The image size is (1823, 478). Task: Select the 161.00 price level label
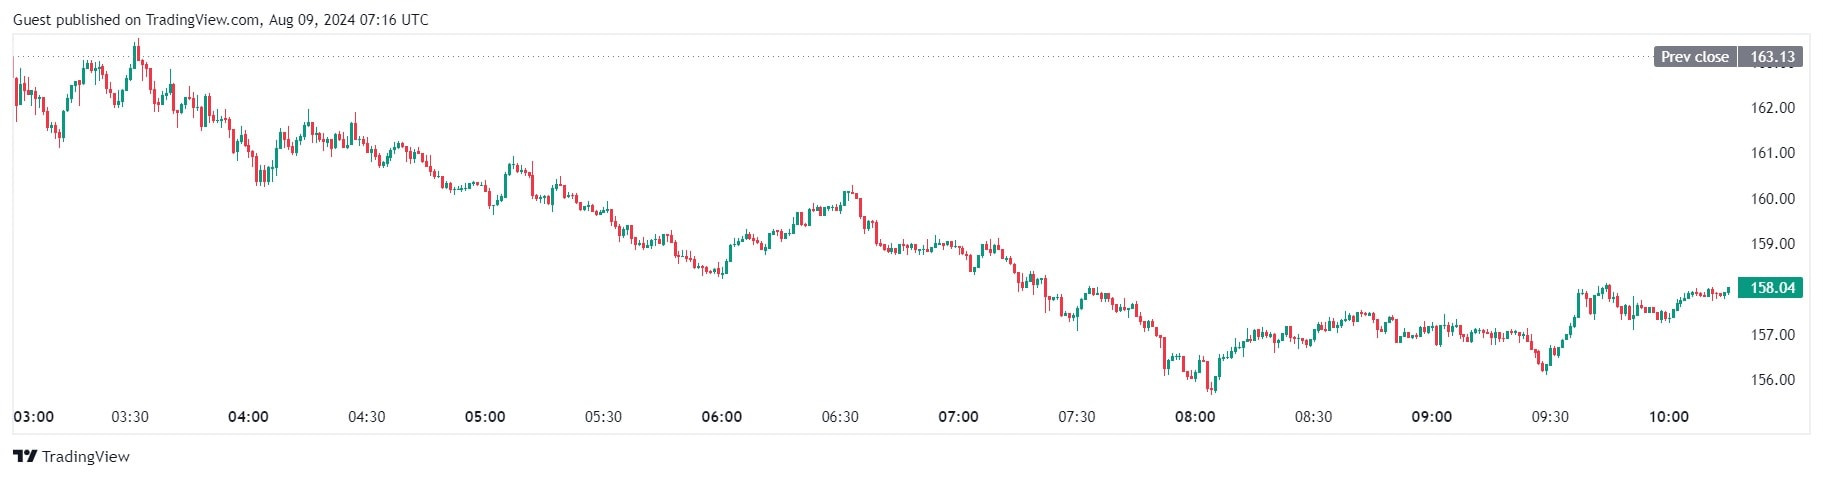point(1772,153)
